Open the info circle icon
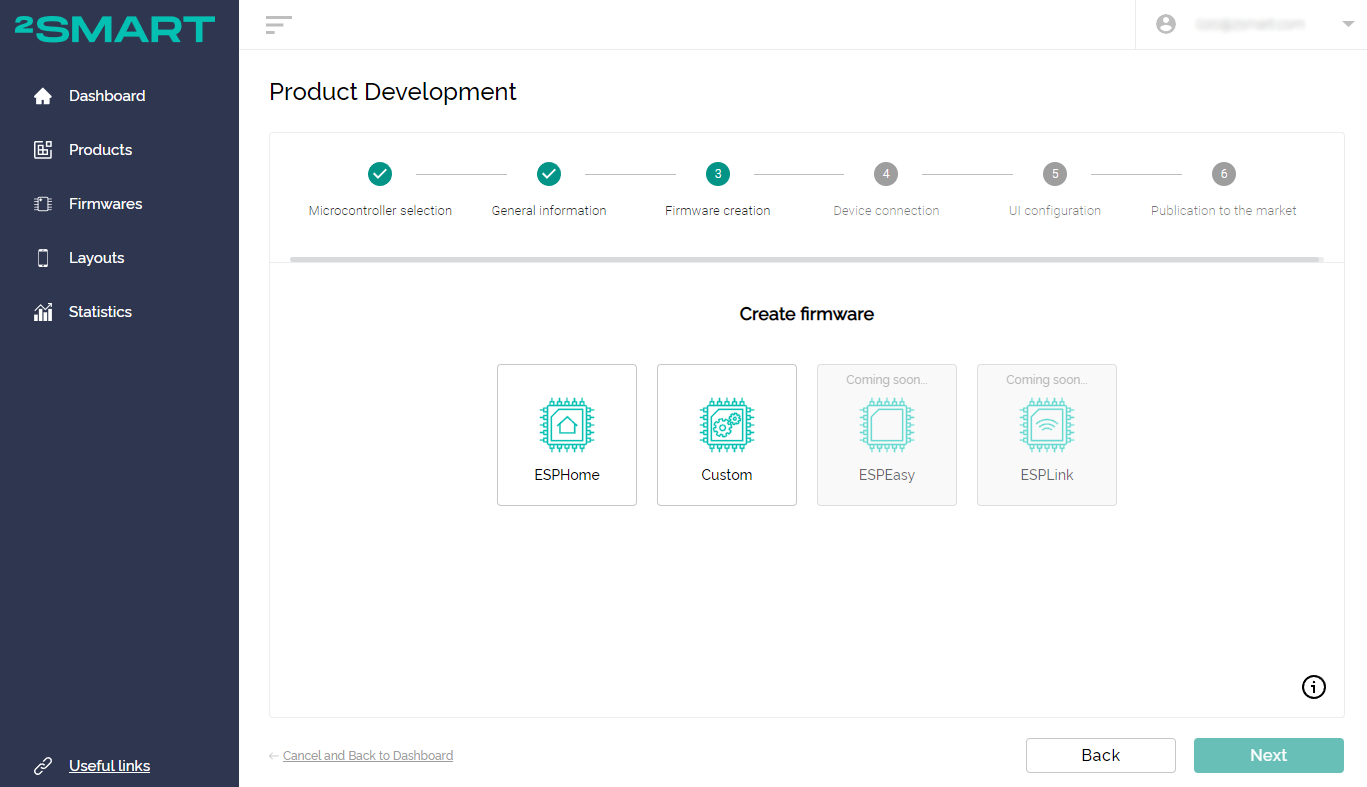Viewport: 1367px width, 787px height. coord(1314,687)
